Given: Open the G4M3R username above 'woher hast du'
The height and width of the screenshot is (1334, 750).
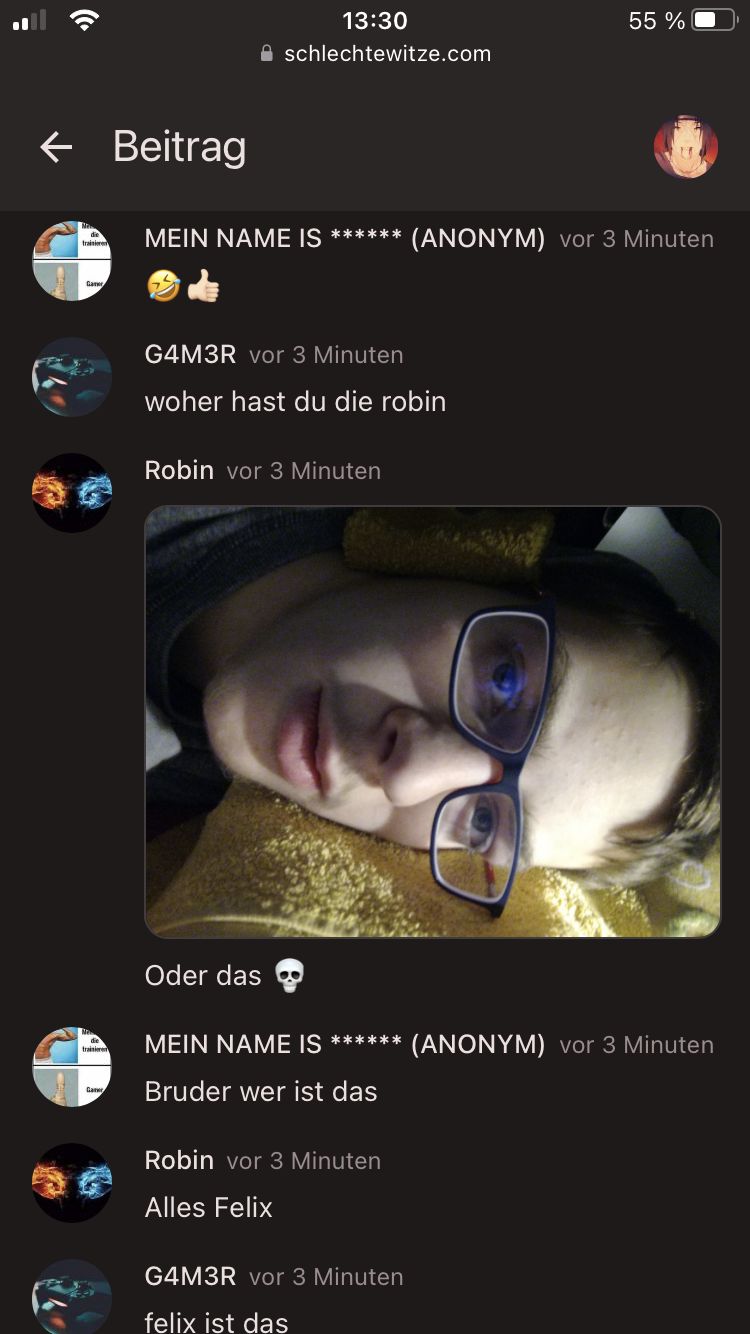Looking at the screenshot, I should click(x=190, y=354).
